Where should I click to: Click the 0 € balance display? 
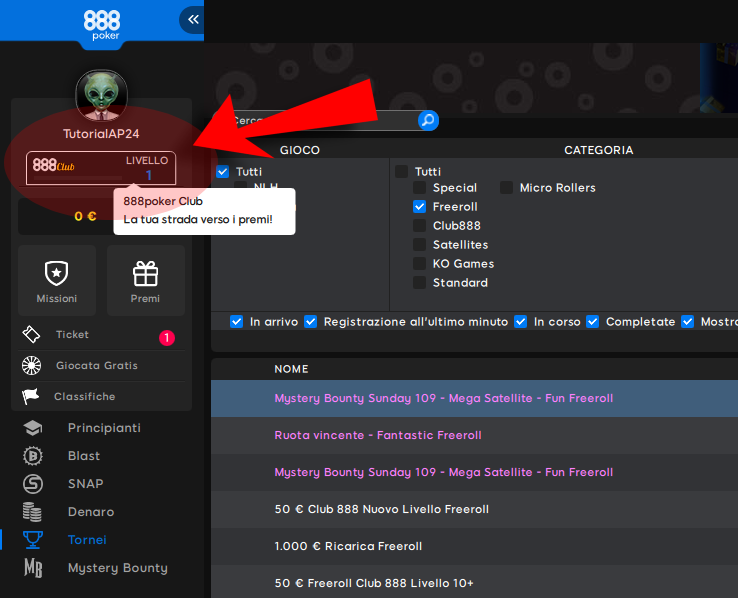(x=85, y=216)
